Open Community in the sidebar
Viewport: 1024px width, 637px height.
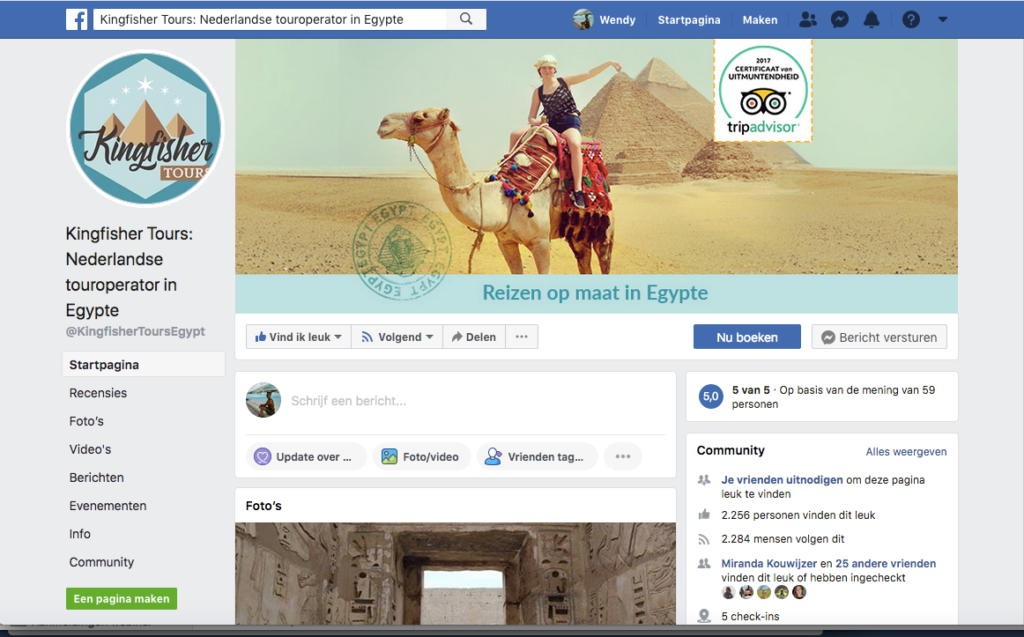coord(101,561)
